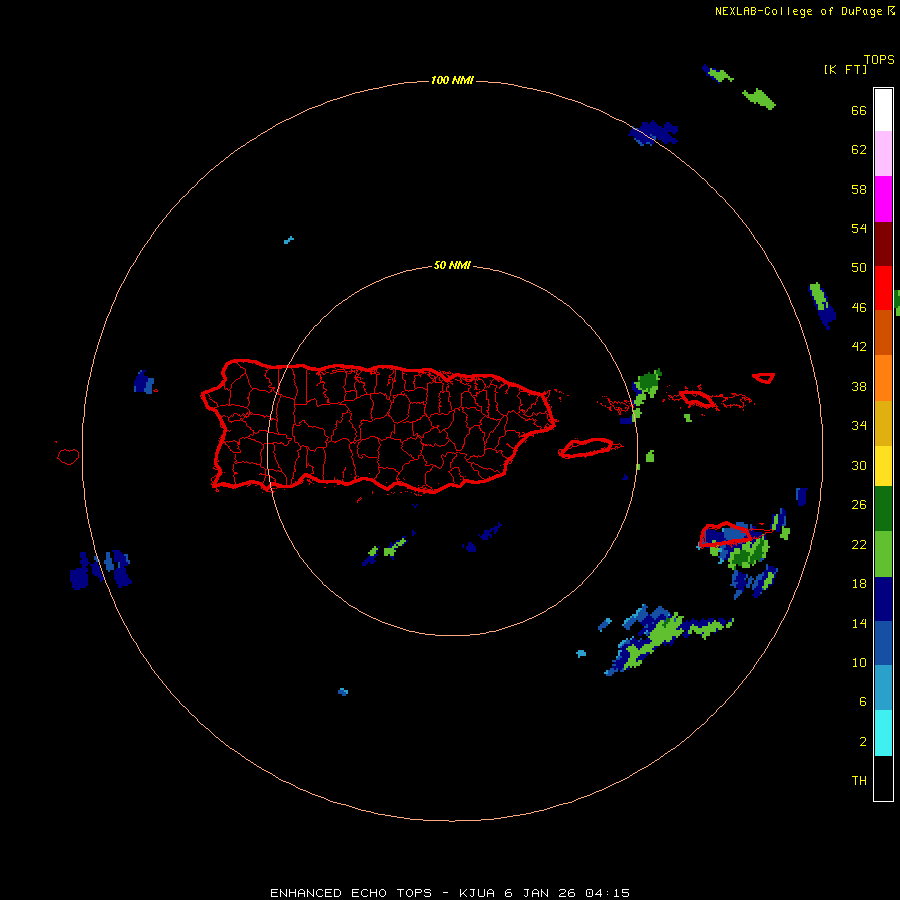Viewport: 900px width, 900px height.
Task: Click the bright red legend swatch
Action: click(x=883, y=288)
